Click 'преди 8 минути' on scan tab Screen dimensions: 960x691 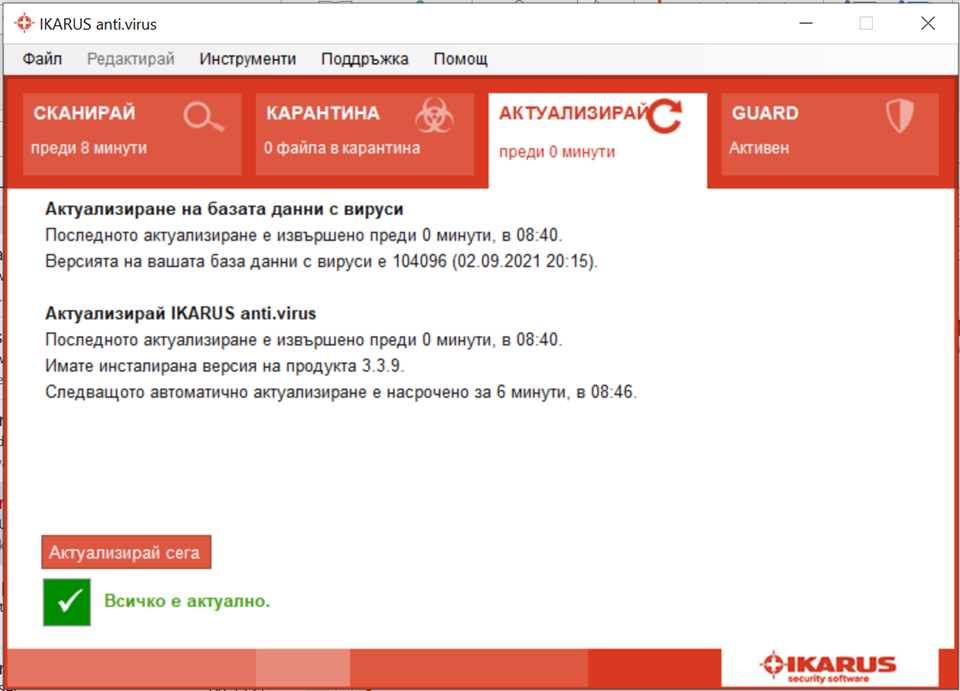(89, 148)
